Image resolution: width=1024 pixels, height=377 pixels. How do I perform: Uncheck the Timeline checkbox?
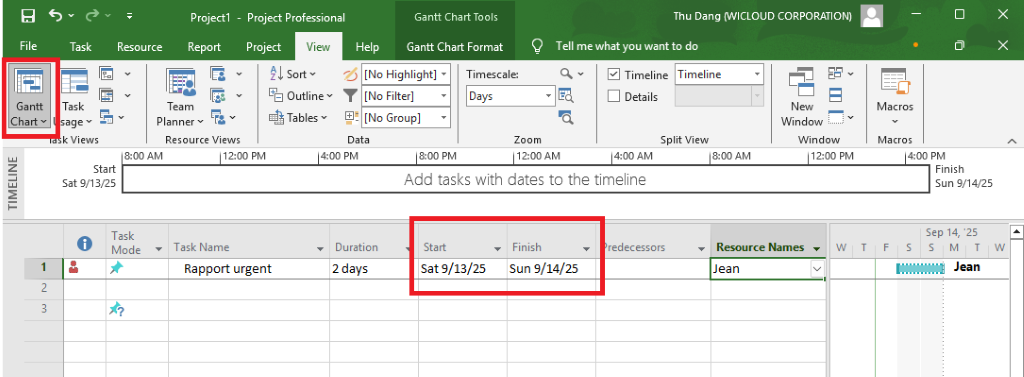tap(613, 74)
